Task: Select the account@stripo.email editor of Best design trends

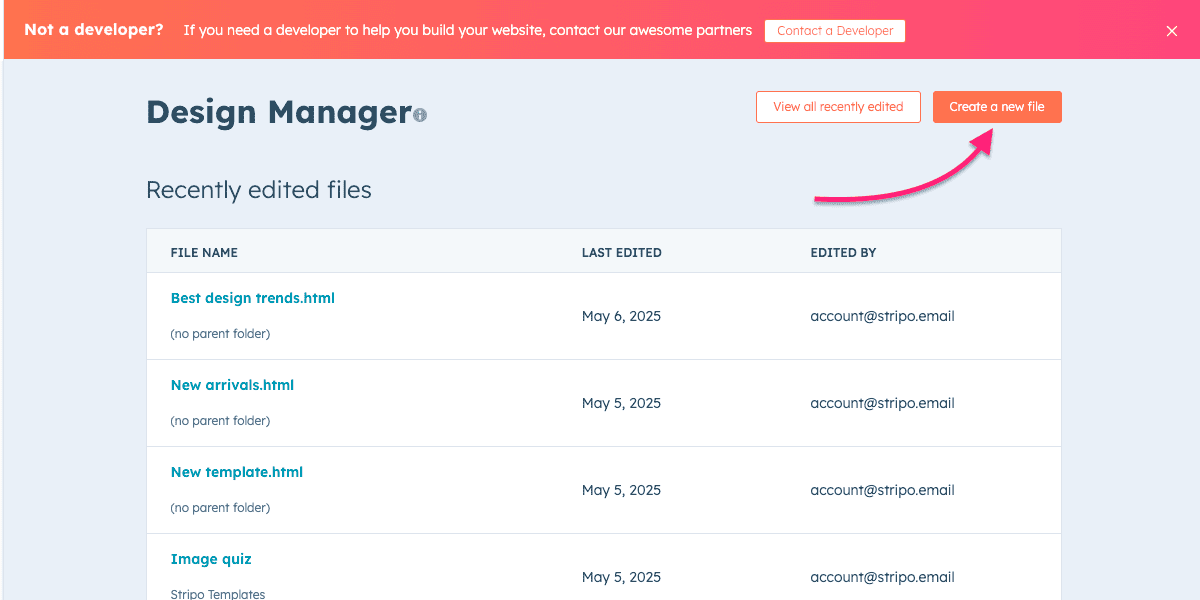Action: [883, 316]
